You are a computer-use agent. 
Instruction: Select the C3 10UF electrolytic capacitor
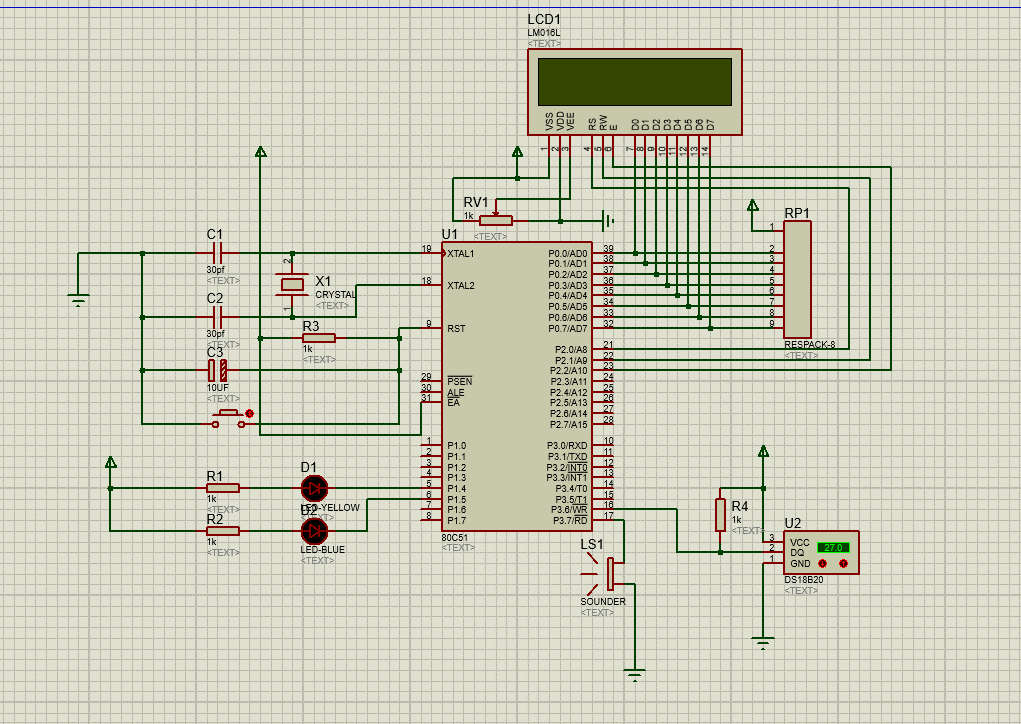[x=217, y=370]
